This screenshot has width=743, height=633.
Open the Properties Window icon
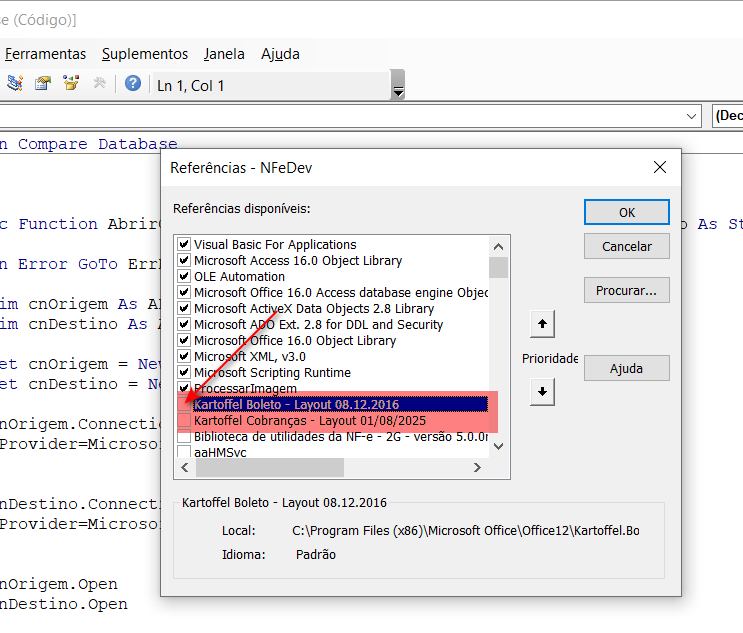pos(43,84)
